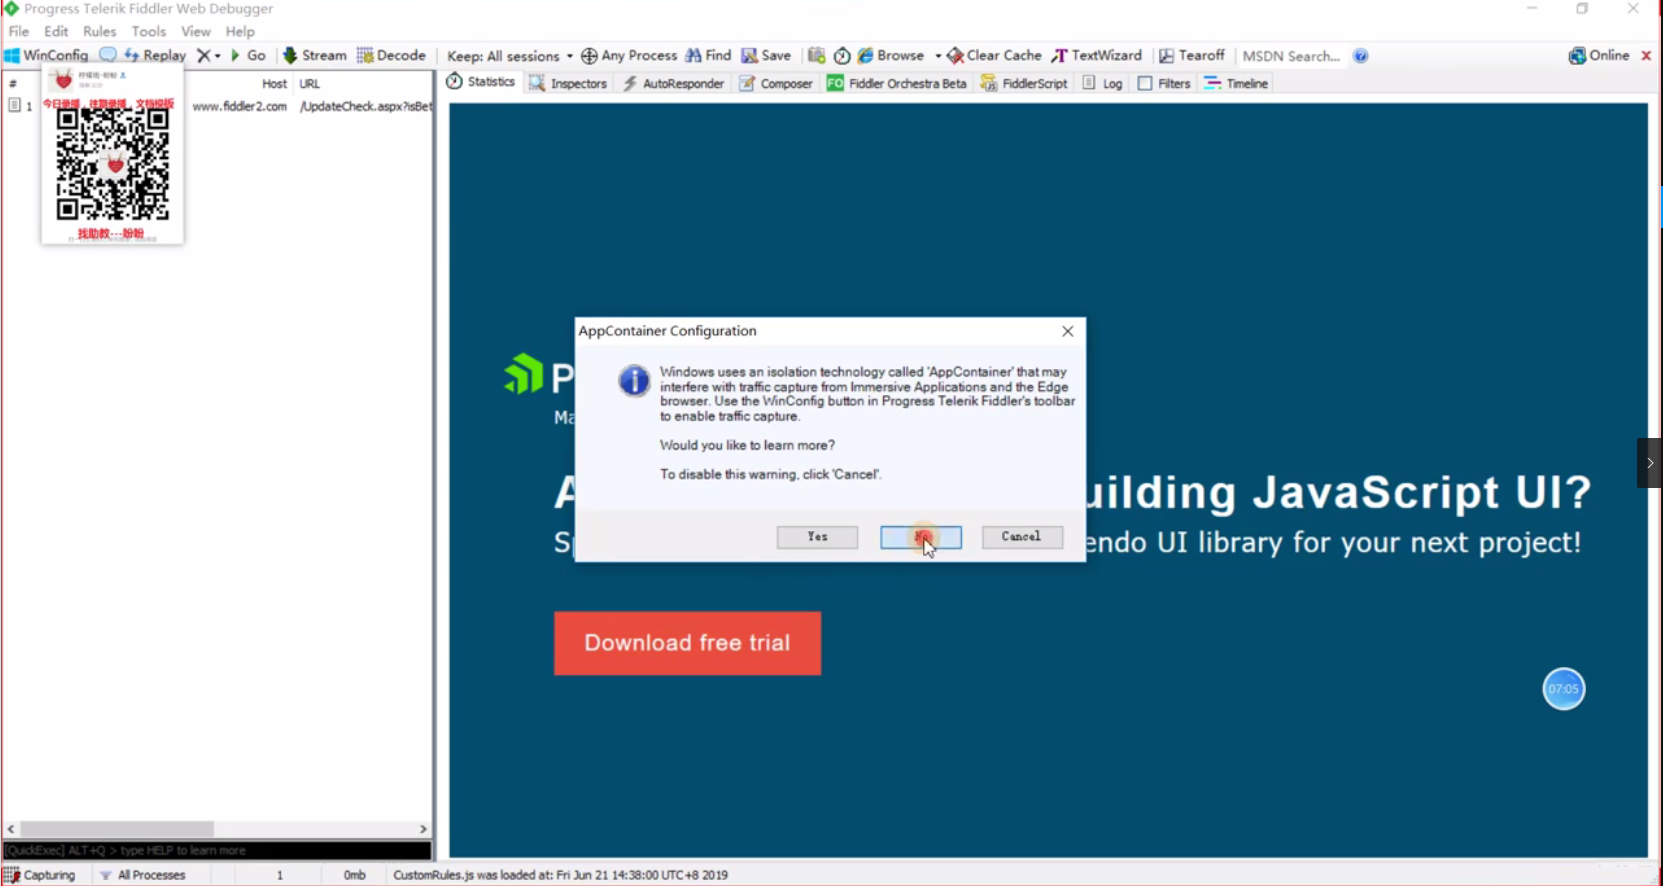Click the Online status indicator
This screenshot has width=1663, height=886.
click(x=1599, y=55)
